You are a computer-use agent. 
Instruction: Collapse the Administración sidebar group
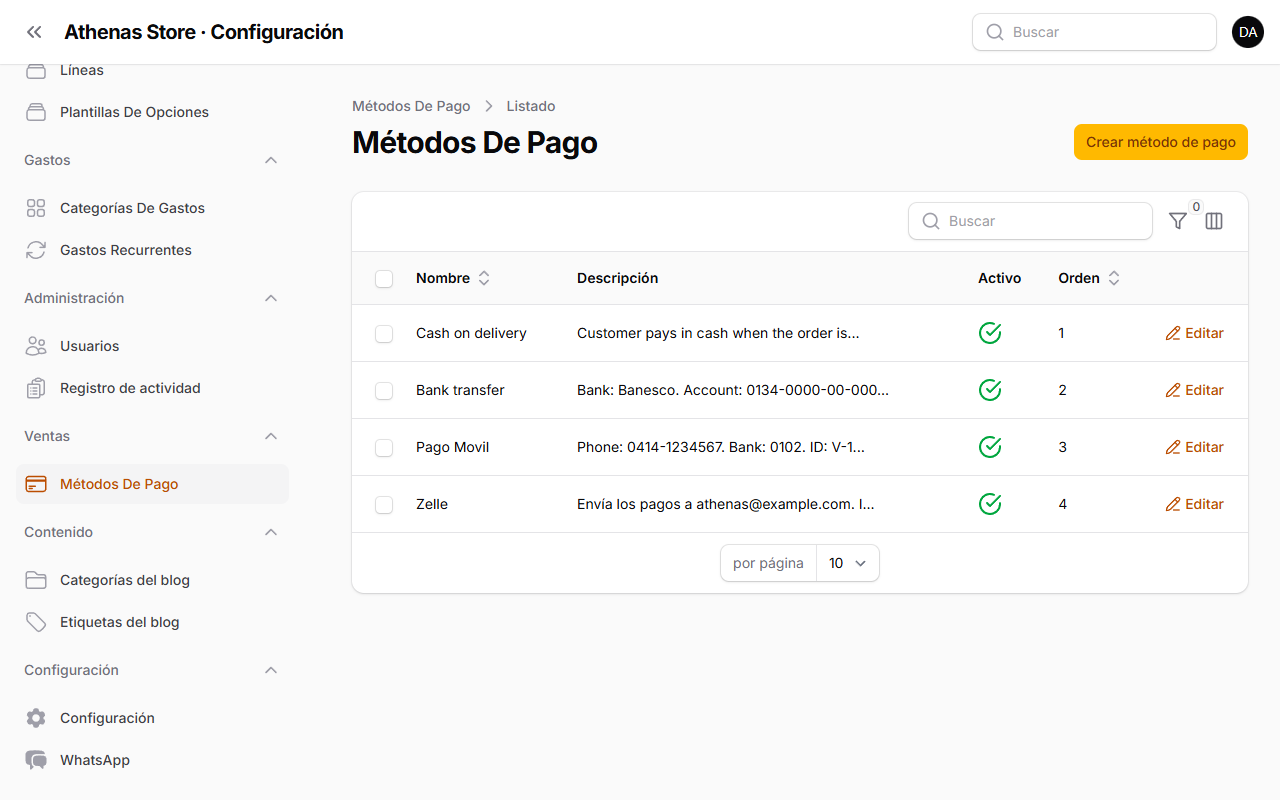tap(271, 298)
